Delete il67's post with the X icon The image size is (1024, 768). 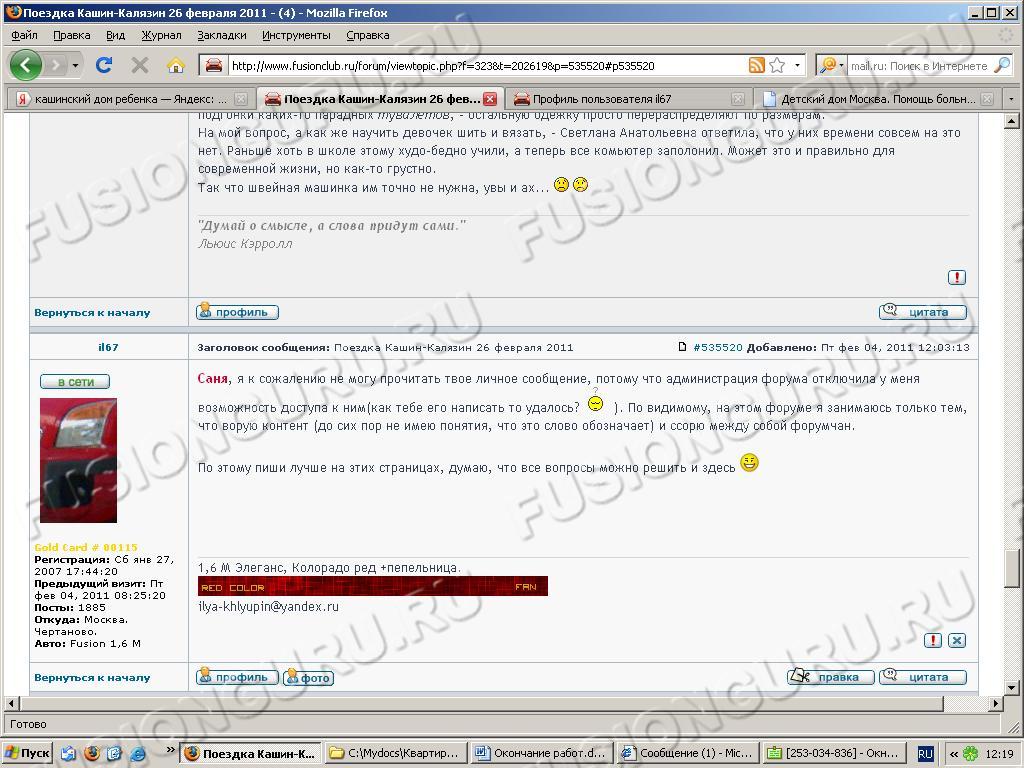coord(957,641)
